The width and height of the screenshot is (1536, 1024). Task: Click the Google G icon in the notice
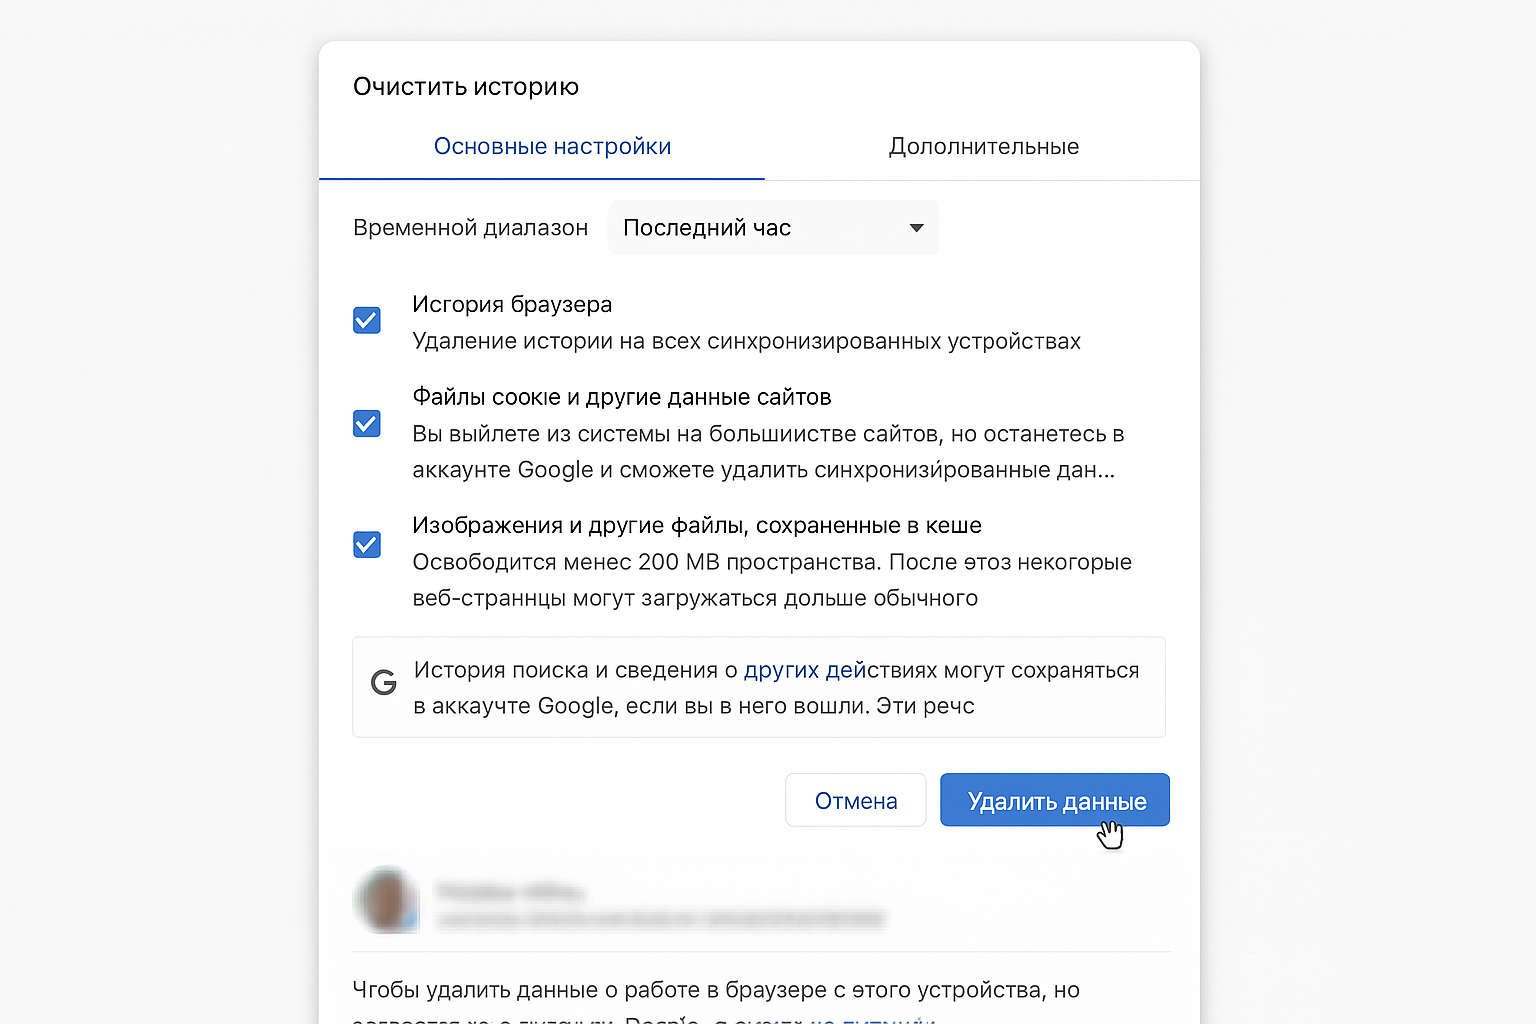click(384, 682)
